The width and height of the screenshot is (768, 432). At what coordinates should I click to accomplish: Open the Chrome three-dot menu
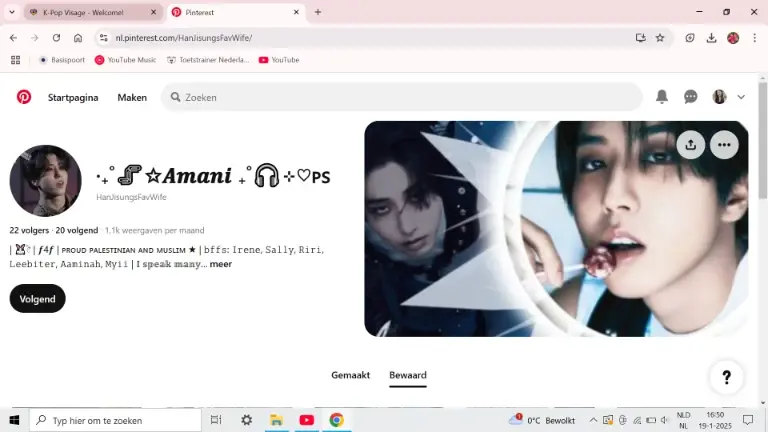click(x=754, y=38)
